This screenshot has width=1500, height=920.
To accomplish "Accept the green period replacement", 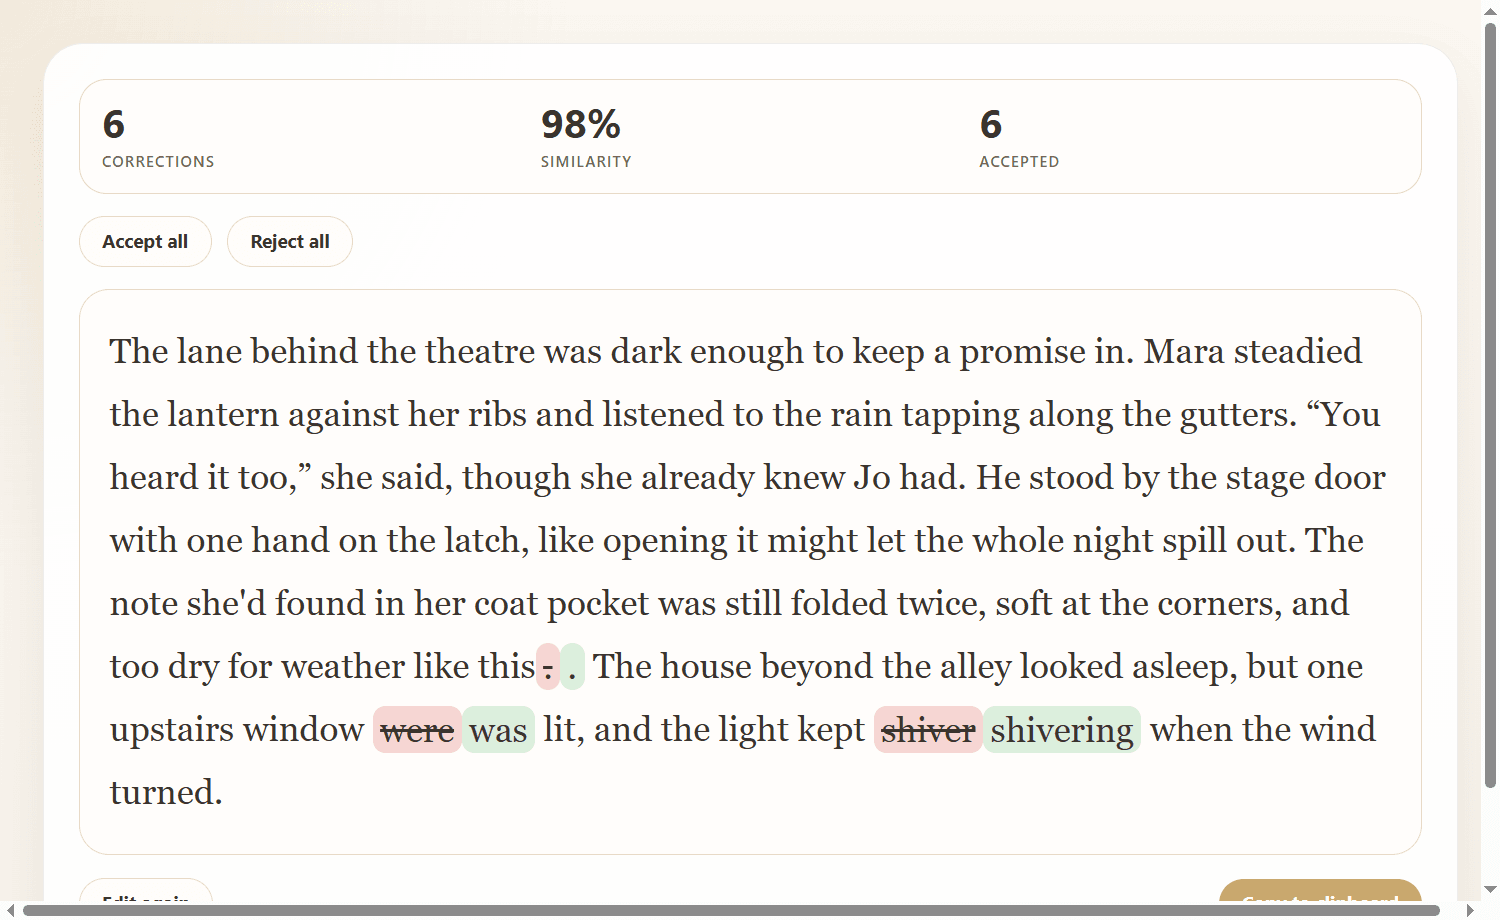I will 571,667.
